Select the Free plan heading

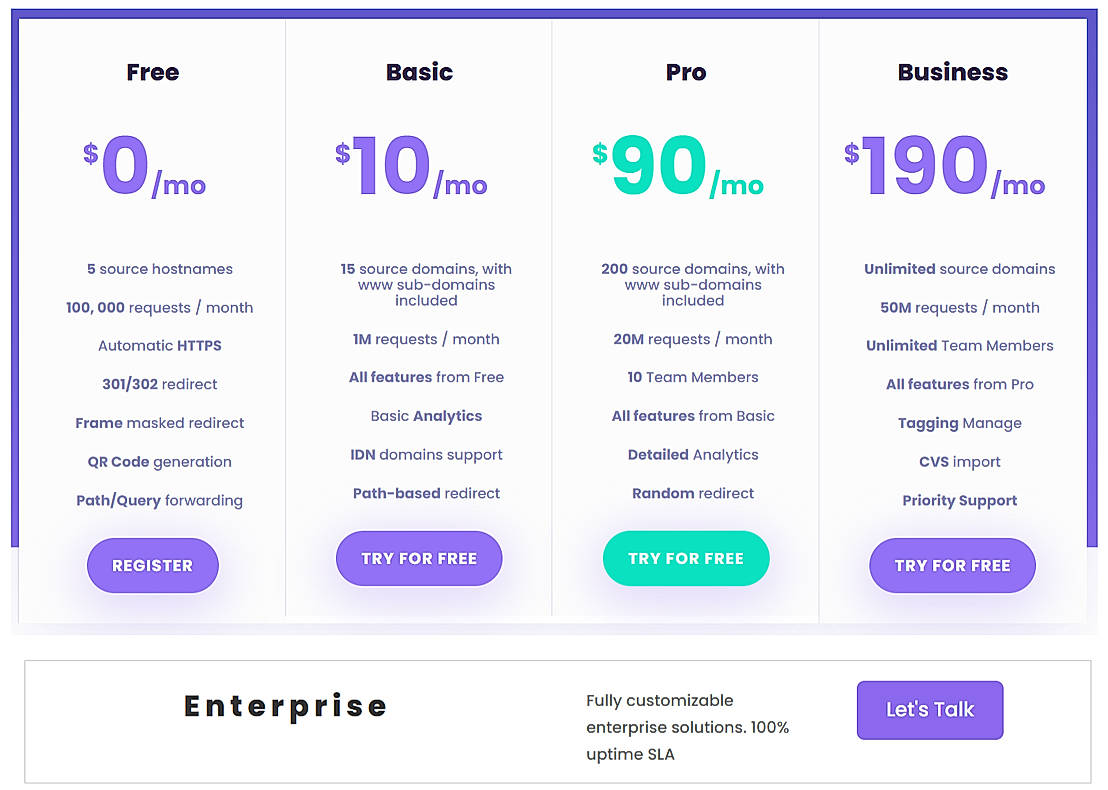pos(153,72)
